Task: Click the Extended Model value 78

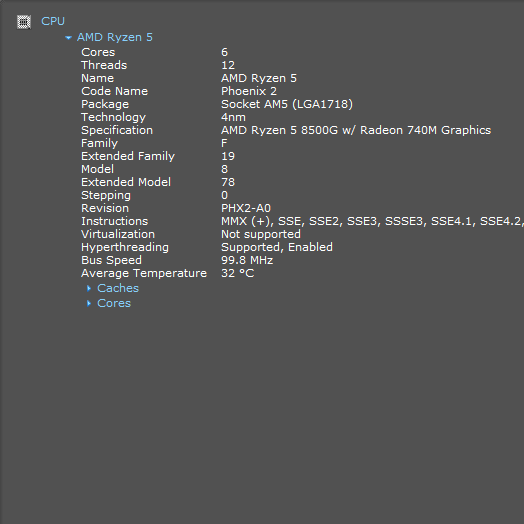Action: (228, 182)
